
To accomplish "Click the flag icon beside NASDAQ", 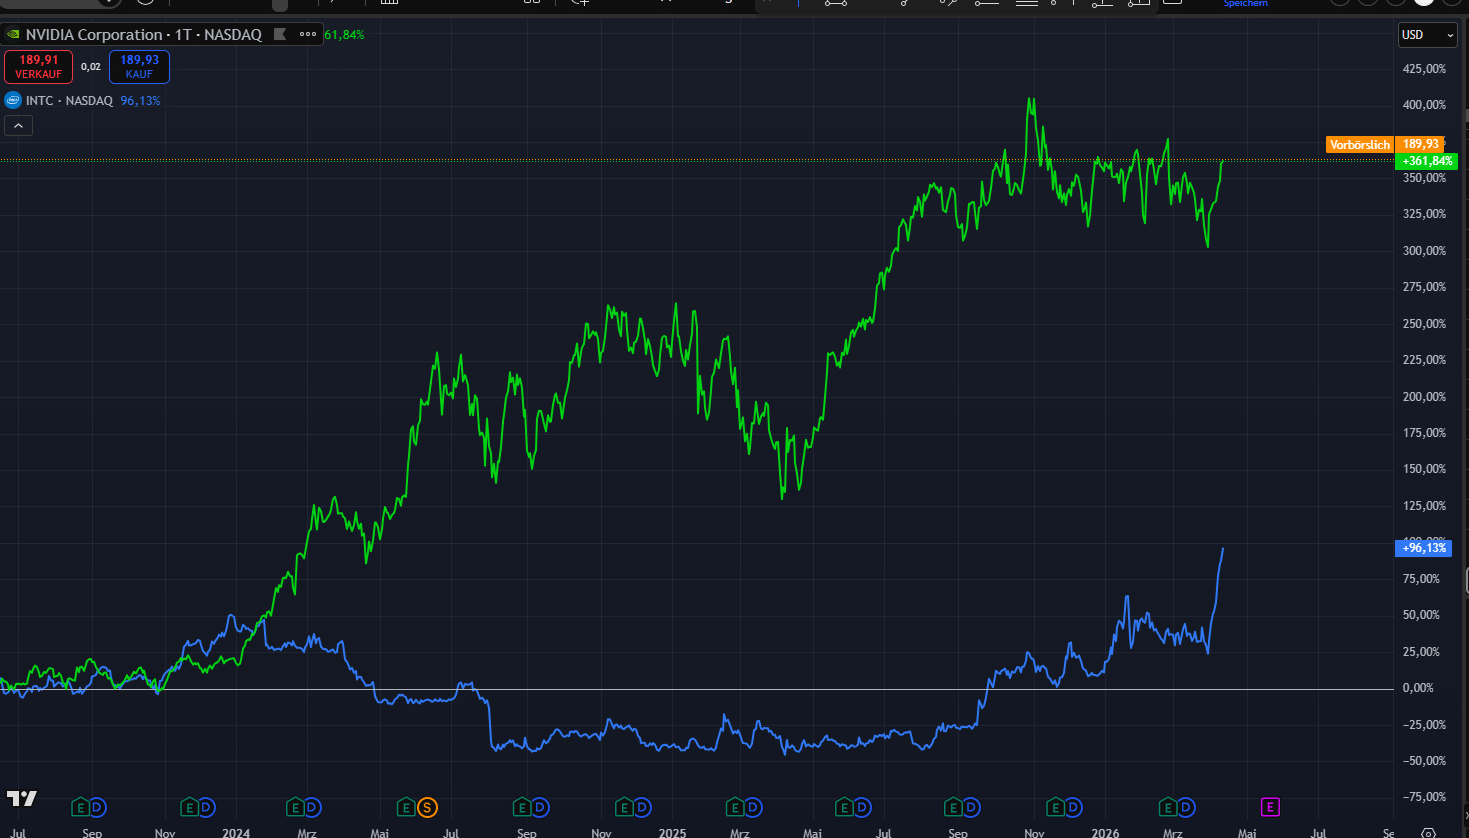I will click(280, 35).
